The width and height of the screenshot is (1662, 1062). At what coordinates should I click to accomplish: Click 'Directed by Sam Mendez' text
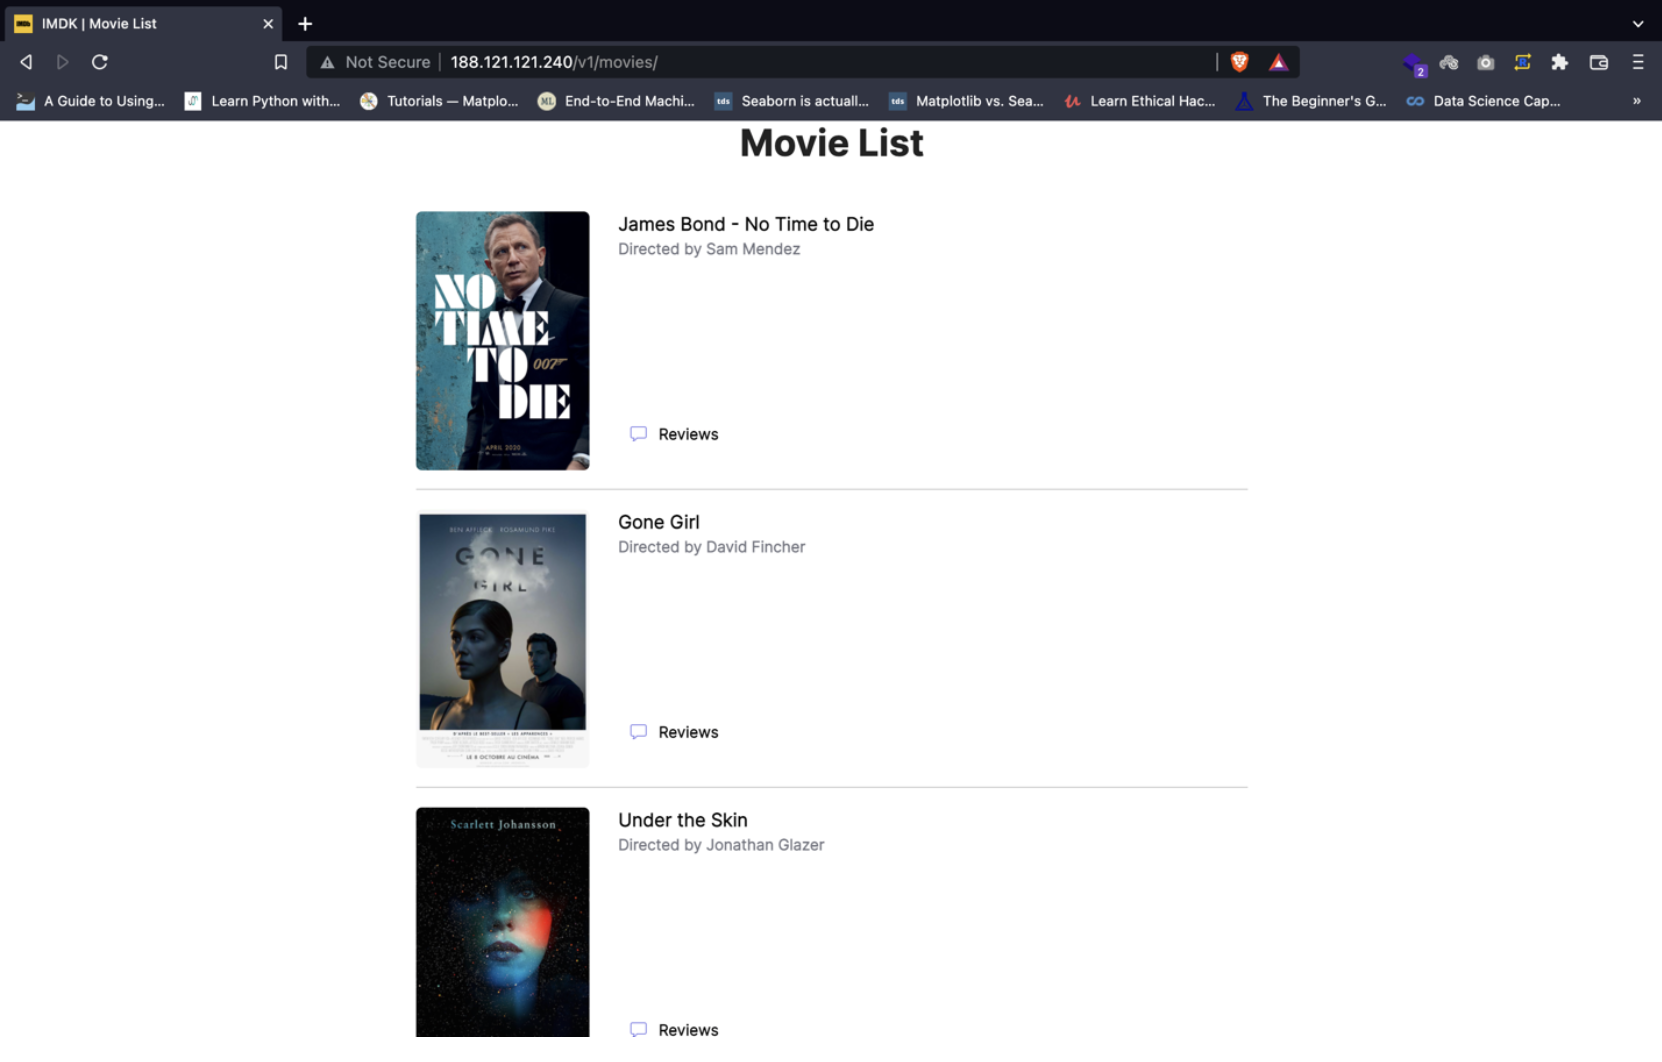[709, 249]
